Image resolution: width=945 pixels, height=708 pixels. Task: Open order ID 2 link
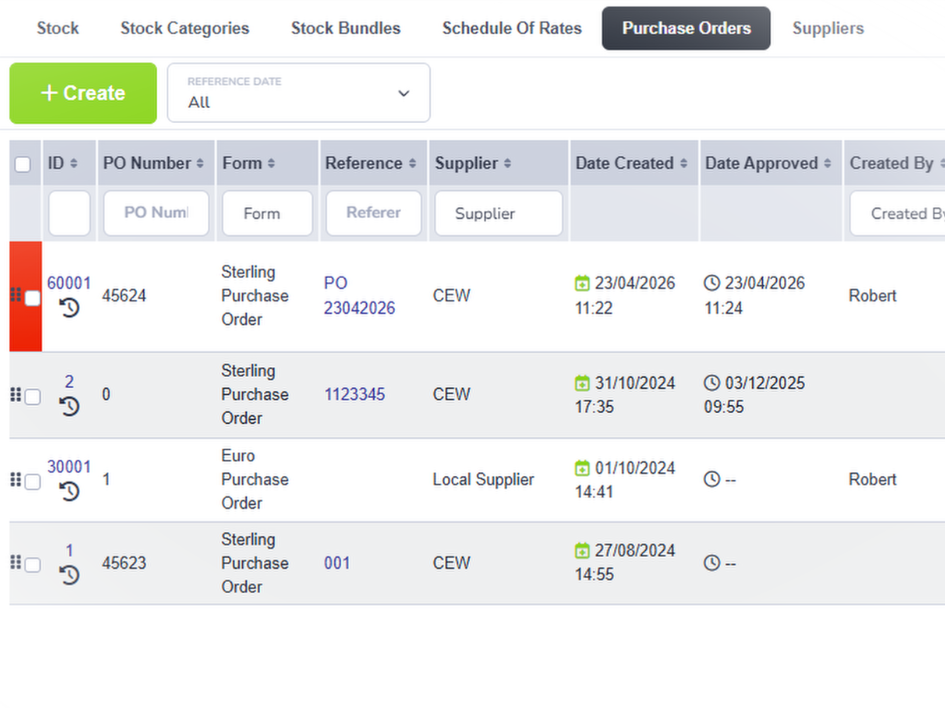coord(69,382)
